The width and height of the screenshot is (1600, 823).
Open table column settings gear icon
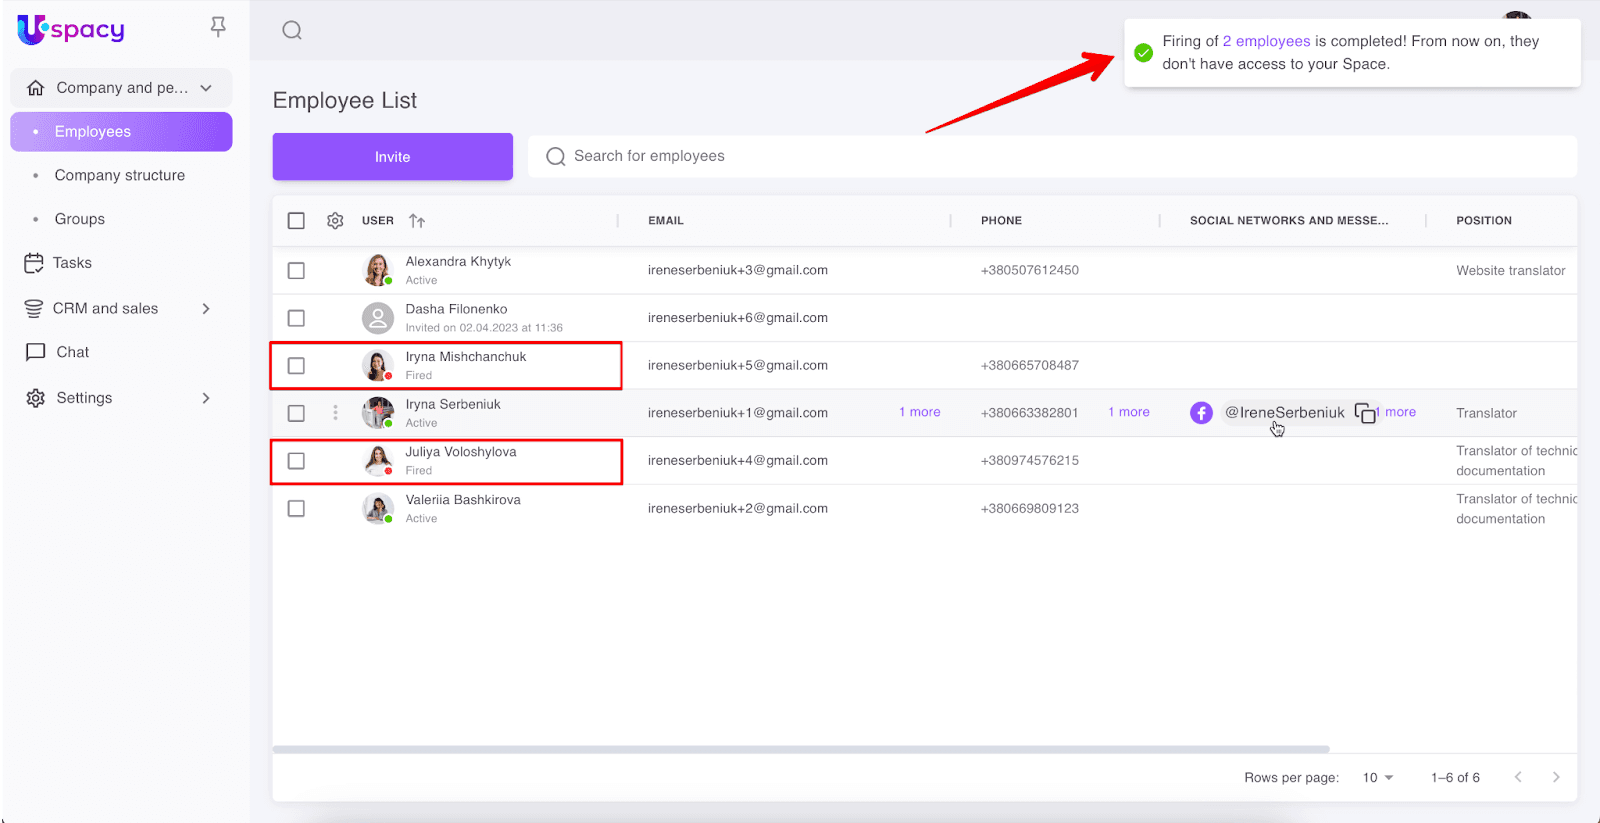coord(335,221)
